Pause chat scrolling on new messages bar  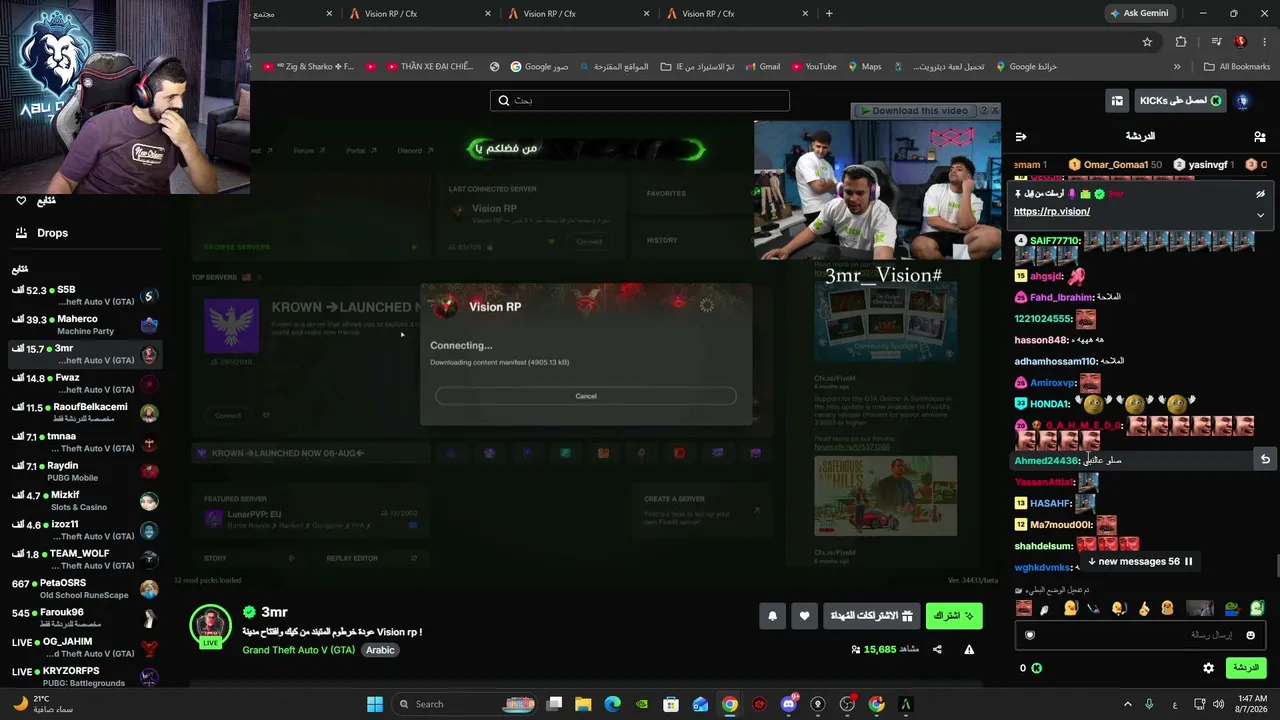[x=1189, y=562]
